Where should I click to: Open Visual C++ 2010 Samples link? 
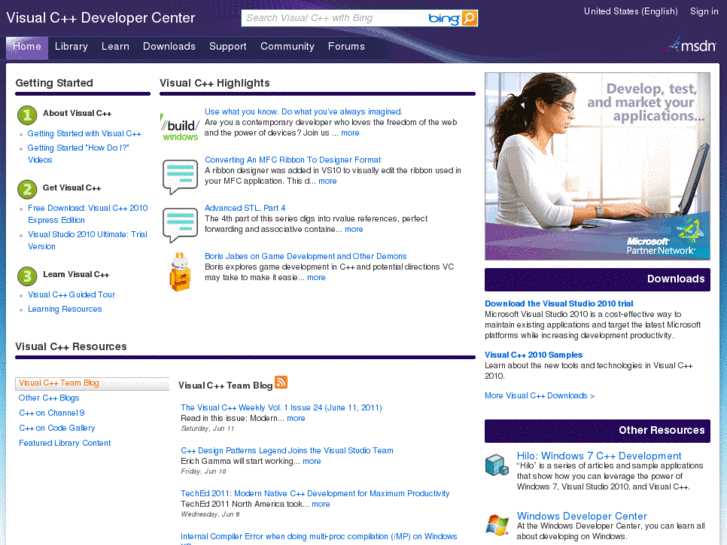[533, 355]
